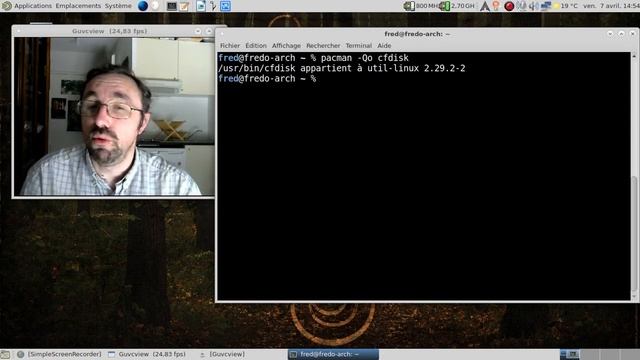This screenshot has width=640, height=360.
Task: Click the Guvcview window title bar
Action: (109, 31)
